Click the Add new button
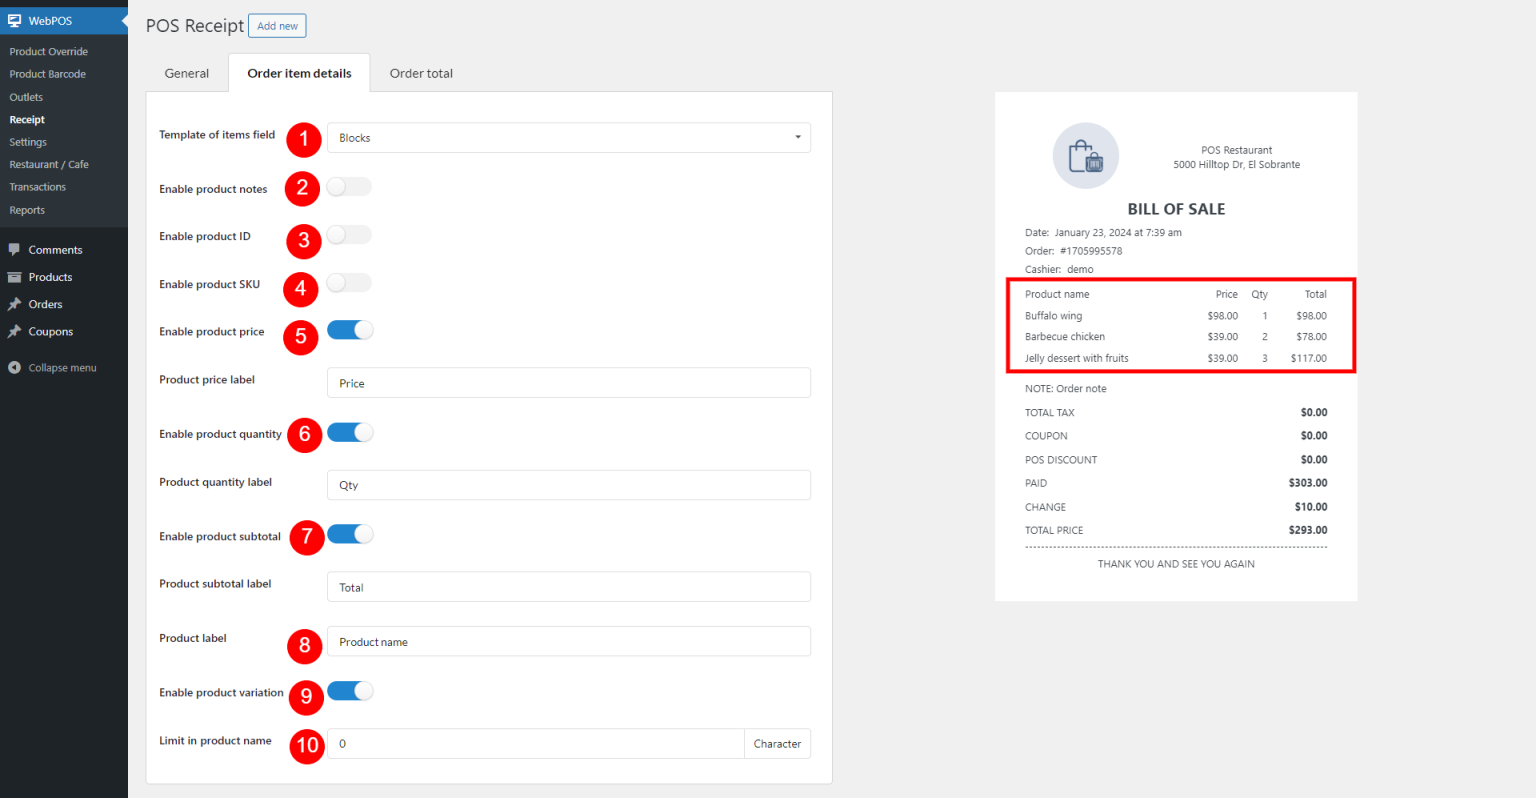Screen dimensions: 1536x798 [276, 25]
